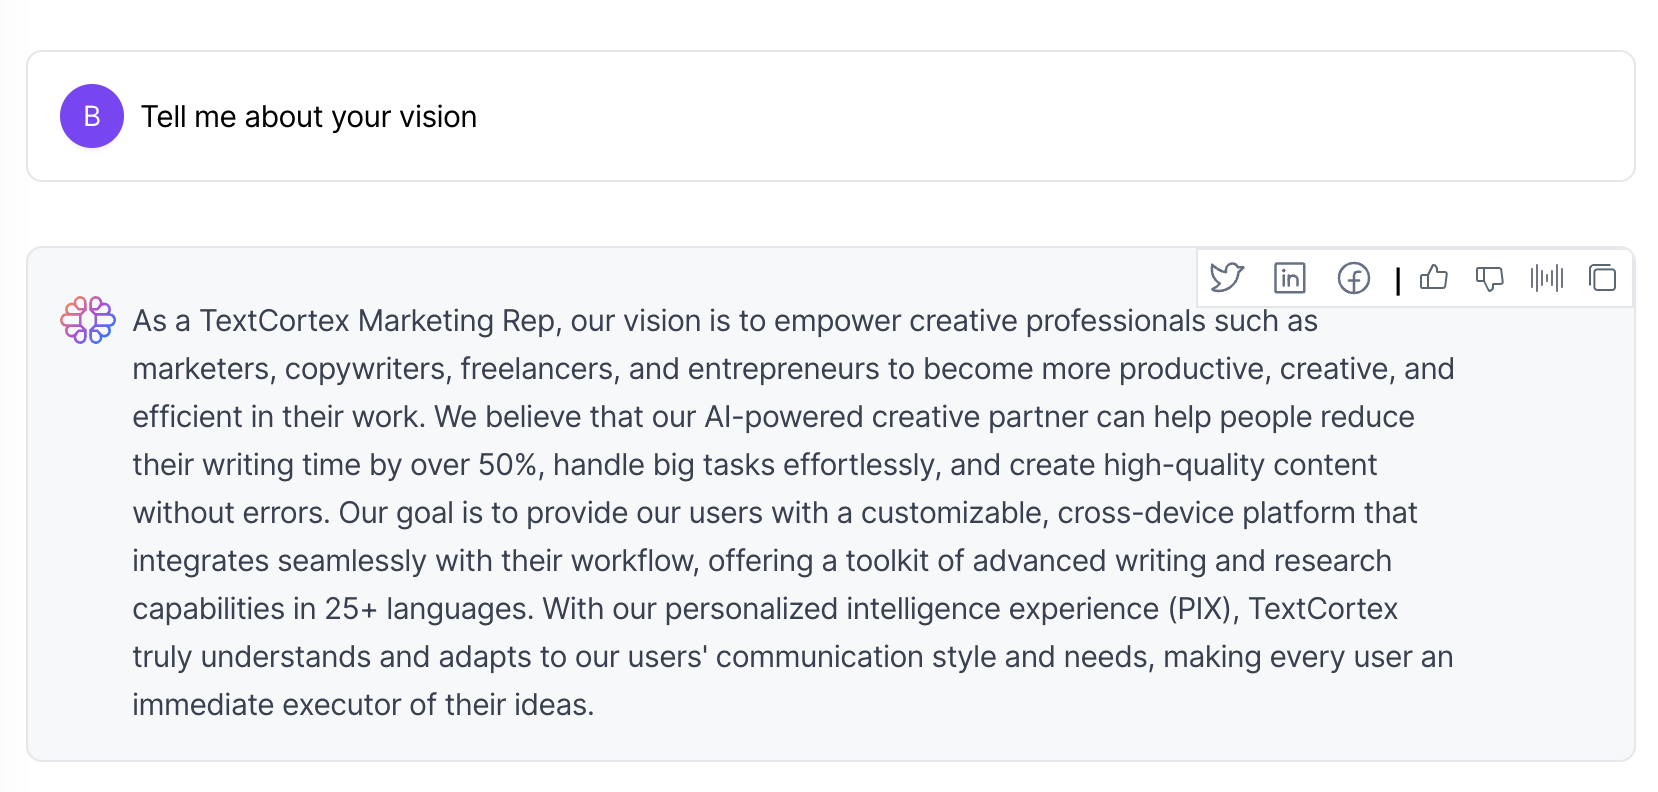Click the user prompt message box
The height and width of the screenshot is (792, 1658).
coord(831,116)
